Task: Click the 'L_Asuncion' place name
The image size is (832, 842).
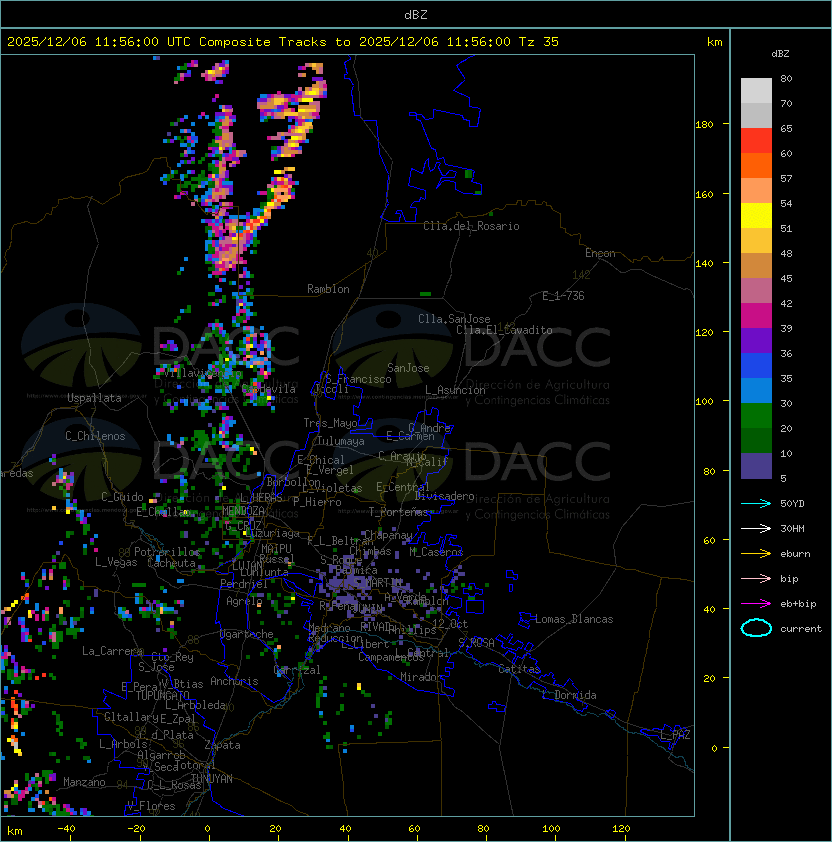Action: (x=455, y=390)
